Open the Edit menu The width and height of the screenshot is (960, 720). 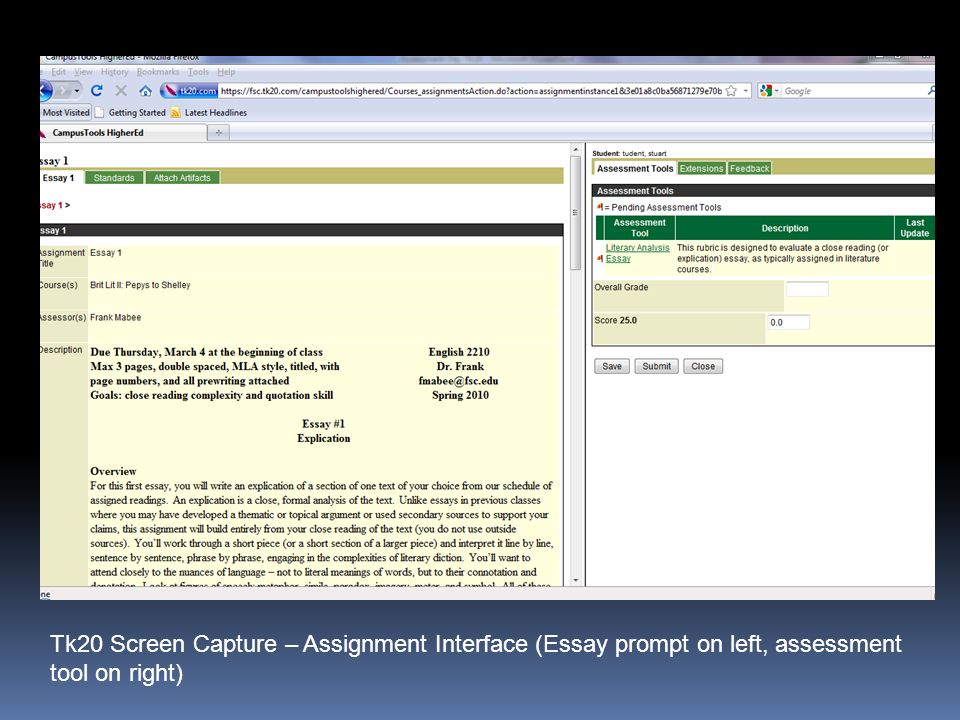tap(59, 72)
